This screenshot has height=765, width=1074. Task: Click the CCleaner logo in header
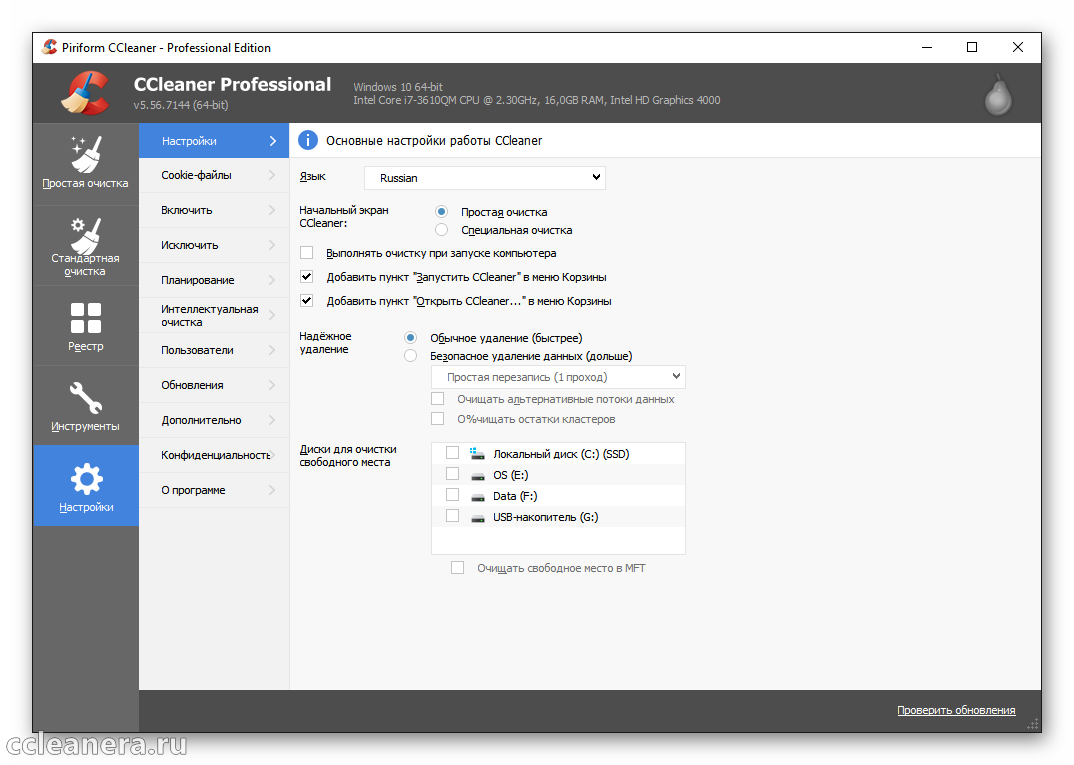pos(85,93)
